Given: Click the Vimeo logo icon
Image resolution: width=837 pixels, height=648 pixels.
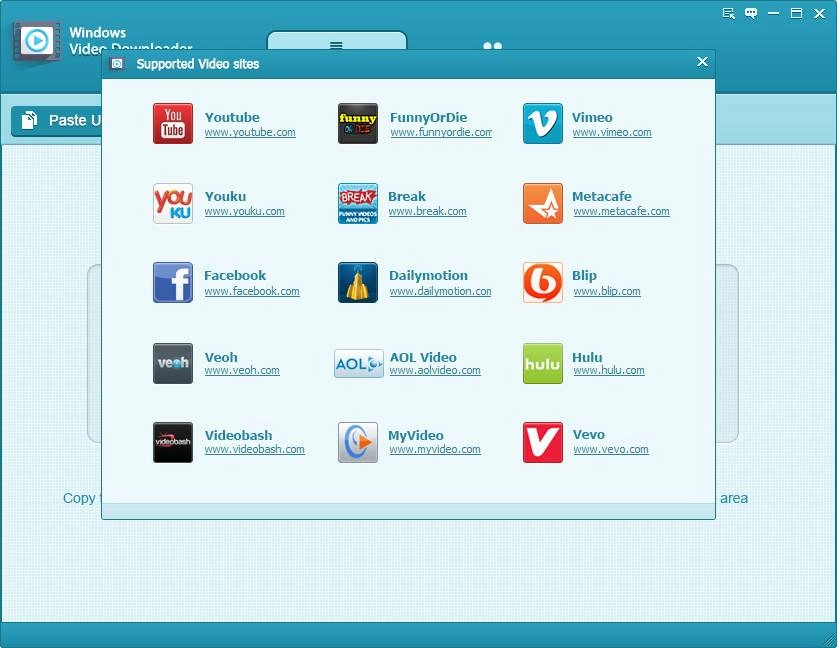Looking at the screenshot, I should pyautogui.click(x=543, y=123).
